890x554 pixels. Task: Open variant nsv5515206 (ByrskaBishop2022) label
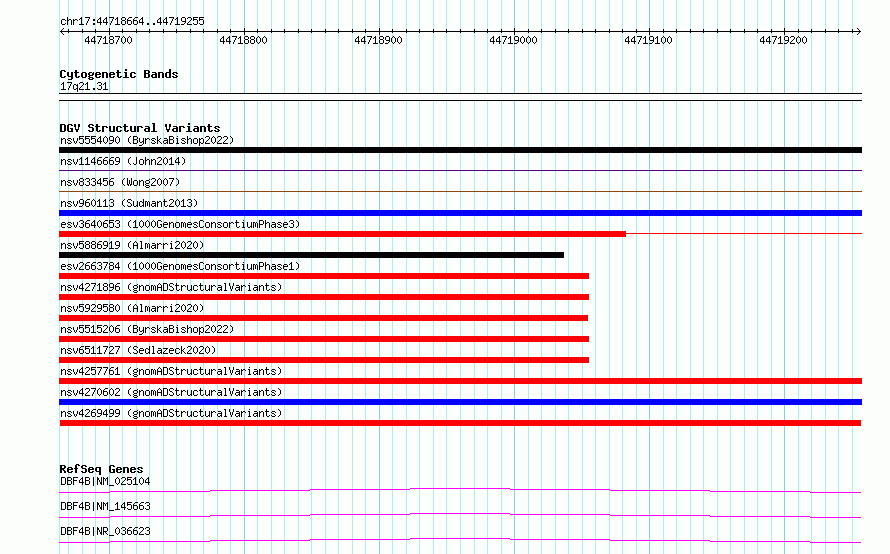point(147,329)
